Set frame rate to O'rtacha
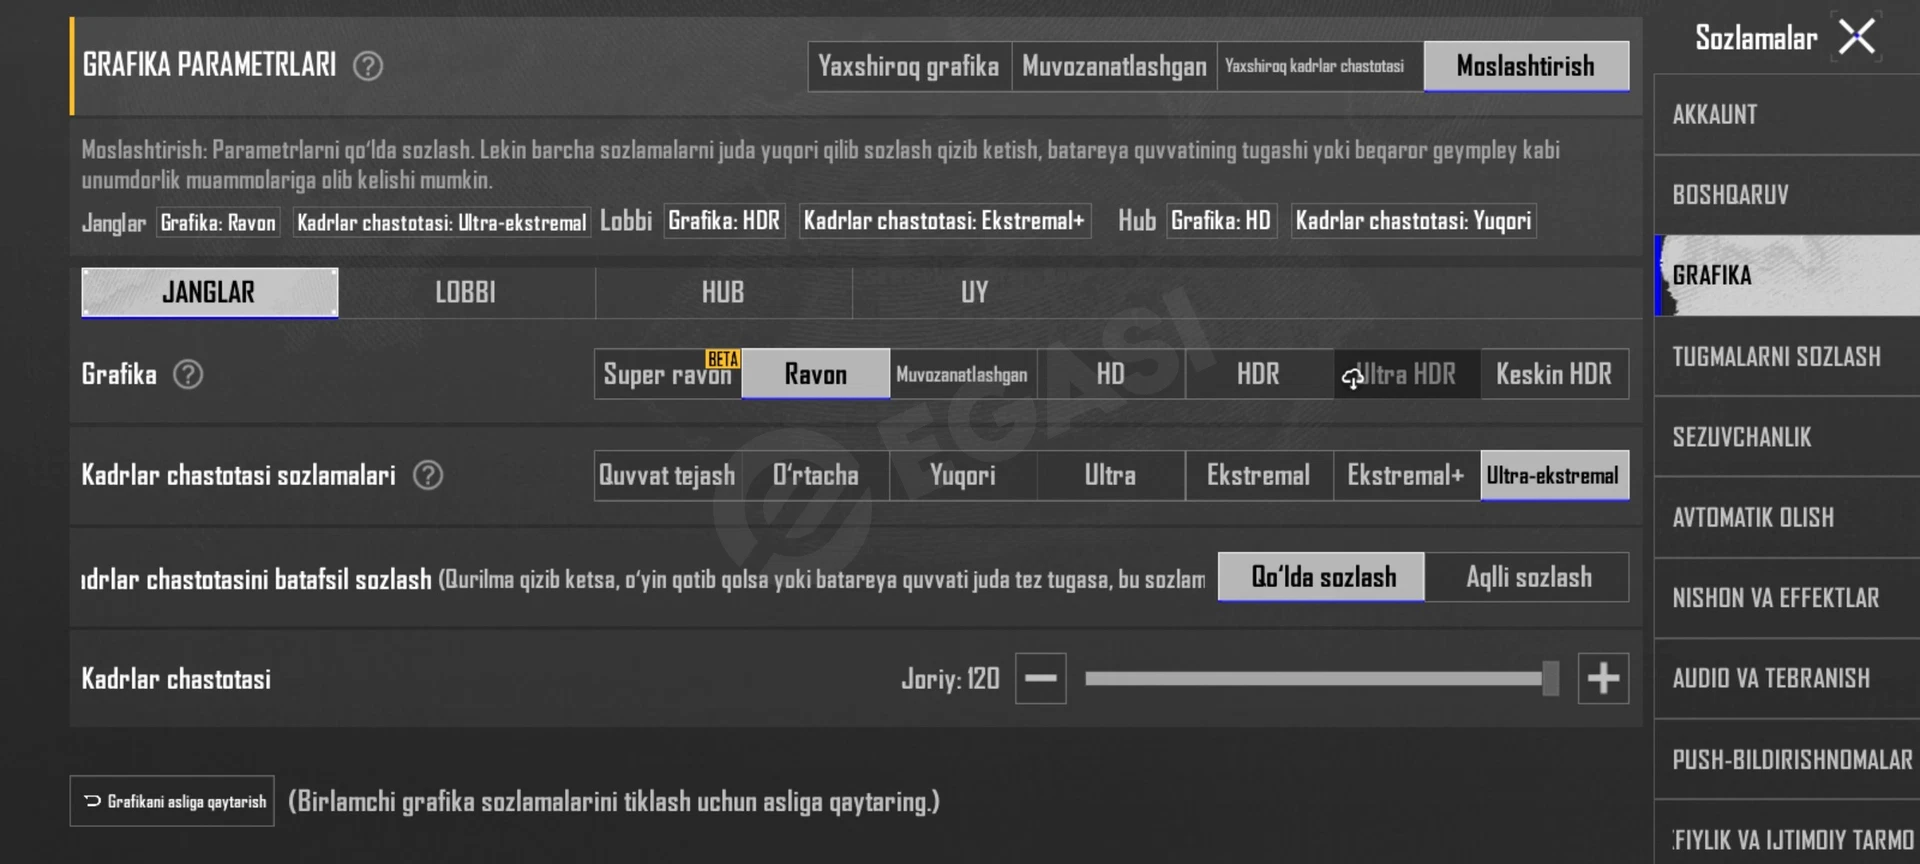 click(816, 475)
